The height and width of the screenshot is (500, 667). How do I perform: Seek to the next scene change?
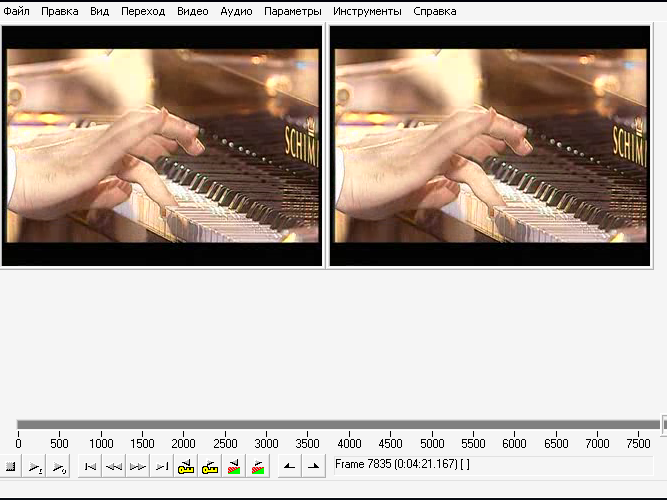[258, 467]
